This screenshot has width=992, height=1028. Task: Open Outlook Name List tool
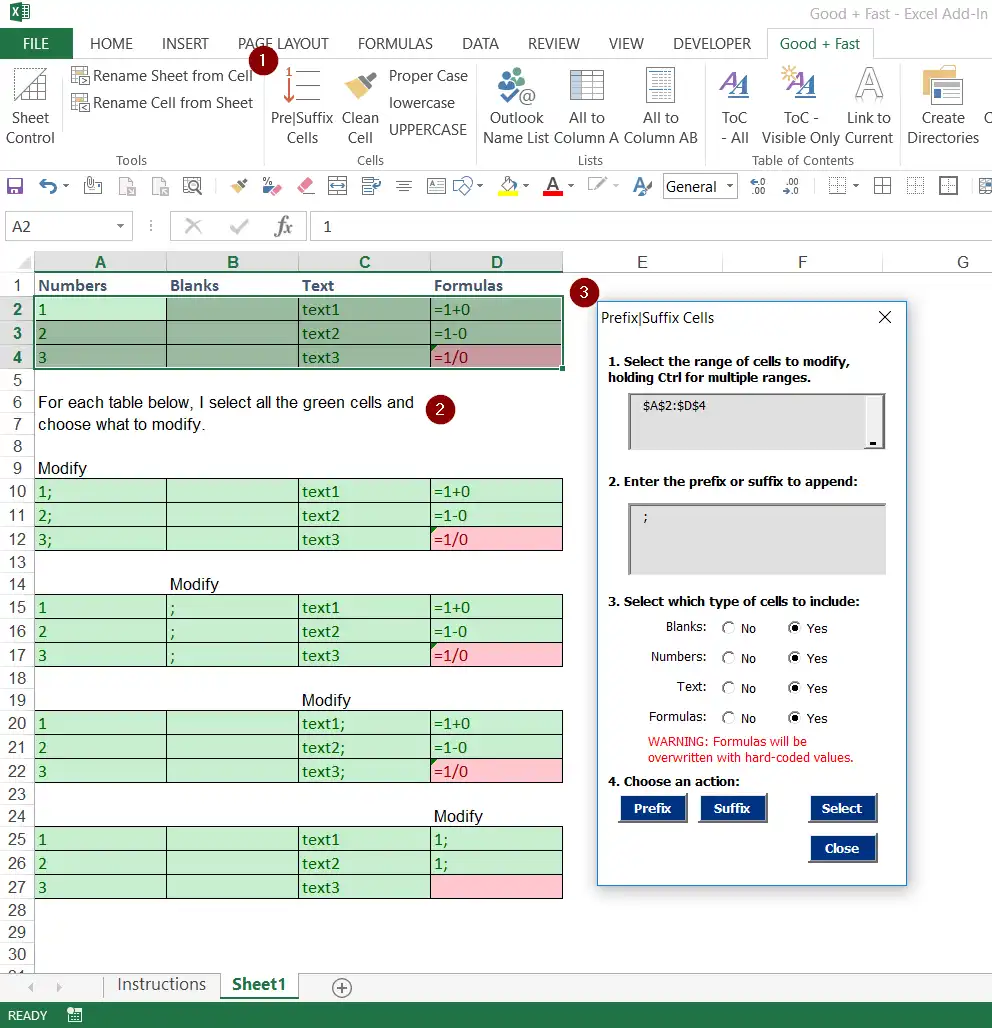pyautogui.click(x=517, y=105)
